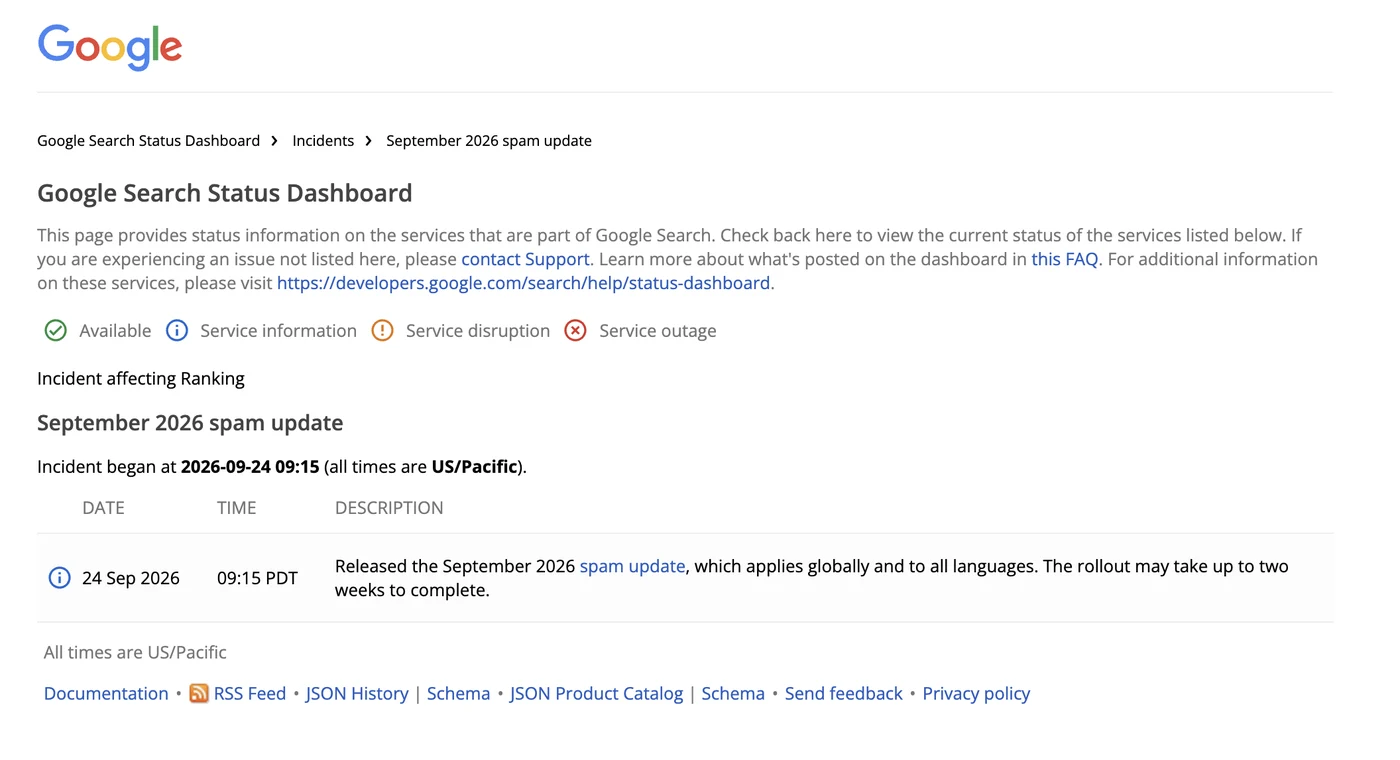The image size is (1400, 760).
Task: Click the chevron after Google Search Status Dashboard breadcrumb
Action: 275,141
